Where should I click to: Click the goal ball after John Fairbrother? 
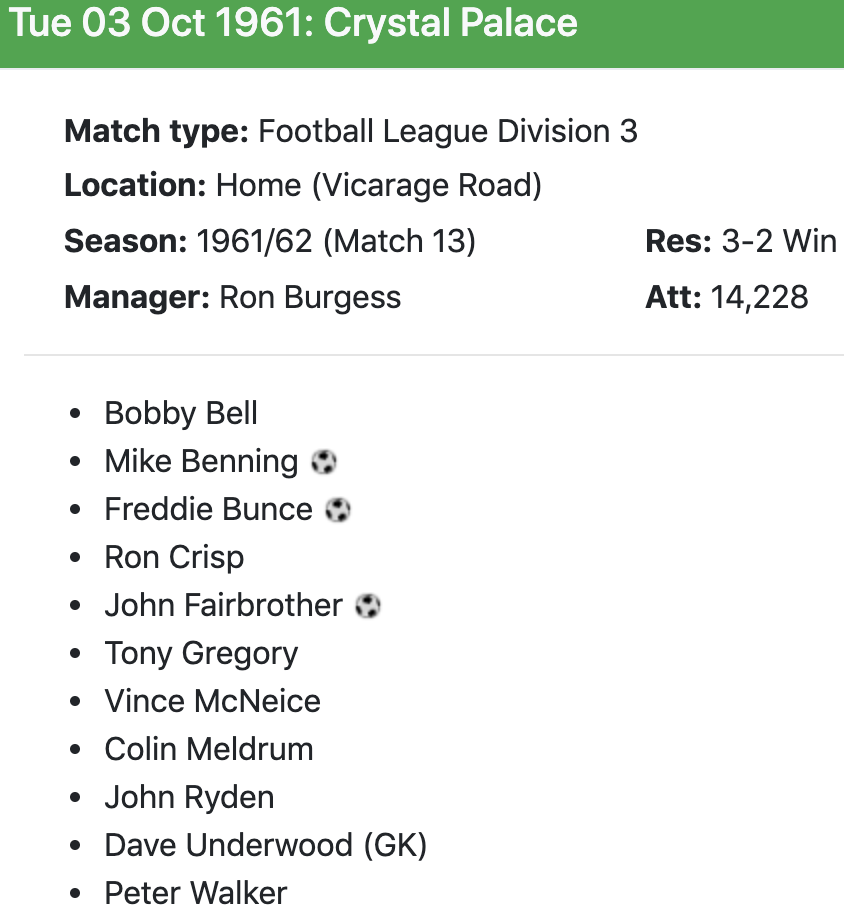(x=369, y=606)
